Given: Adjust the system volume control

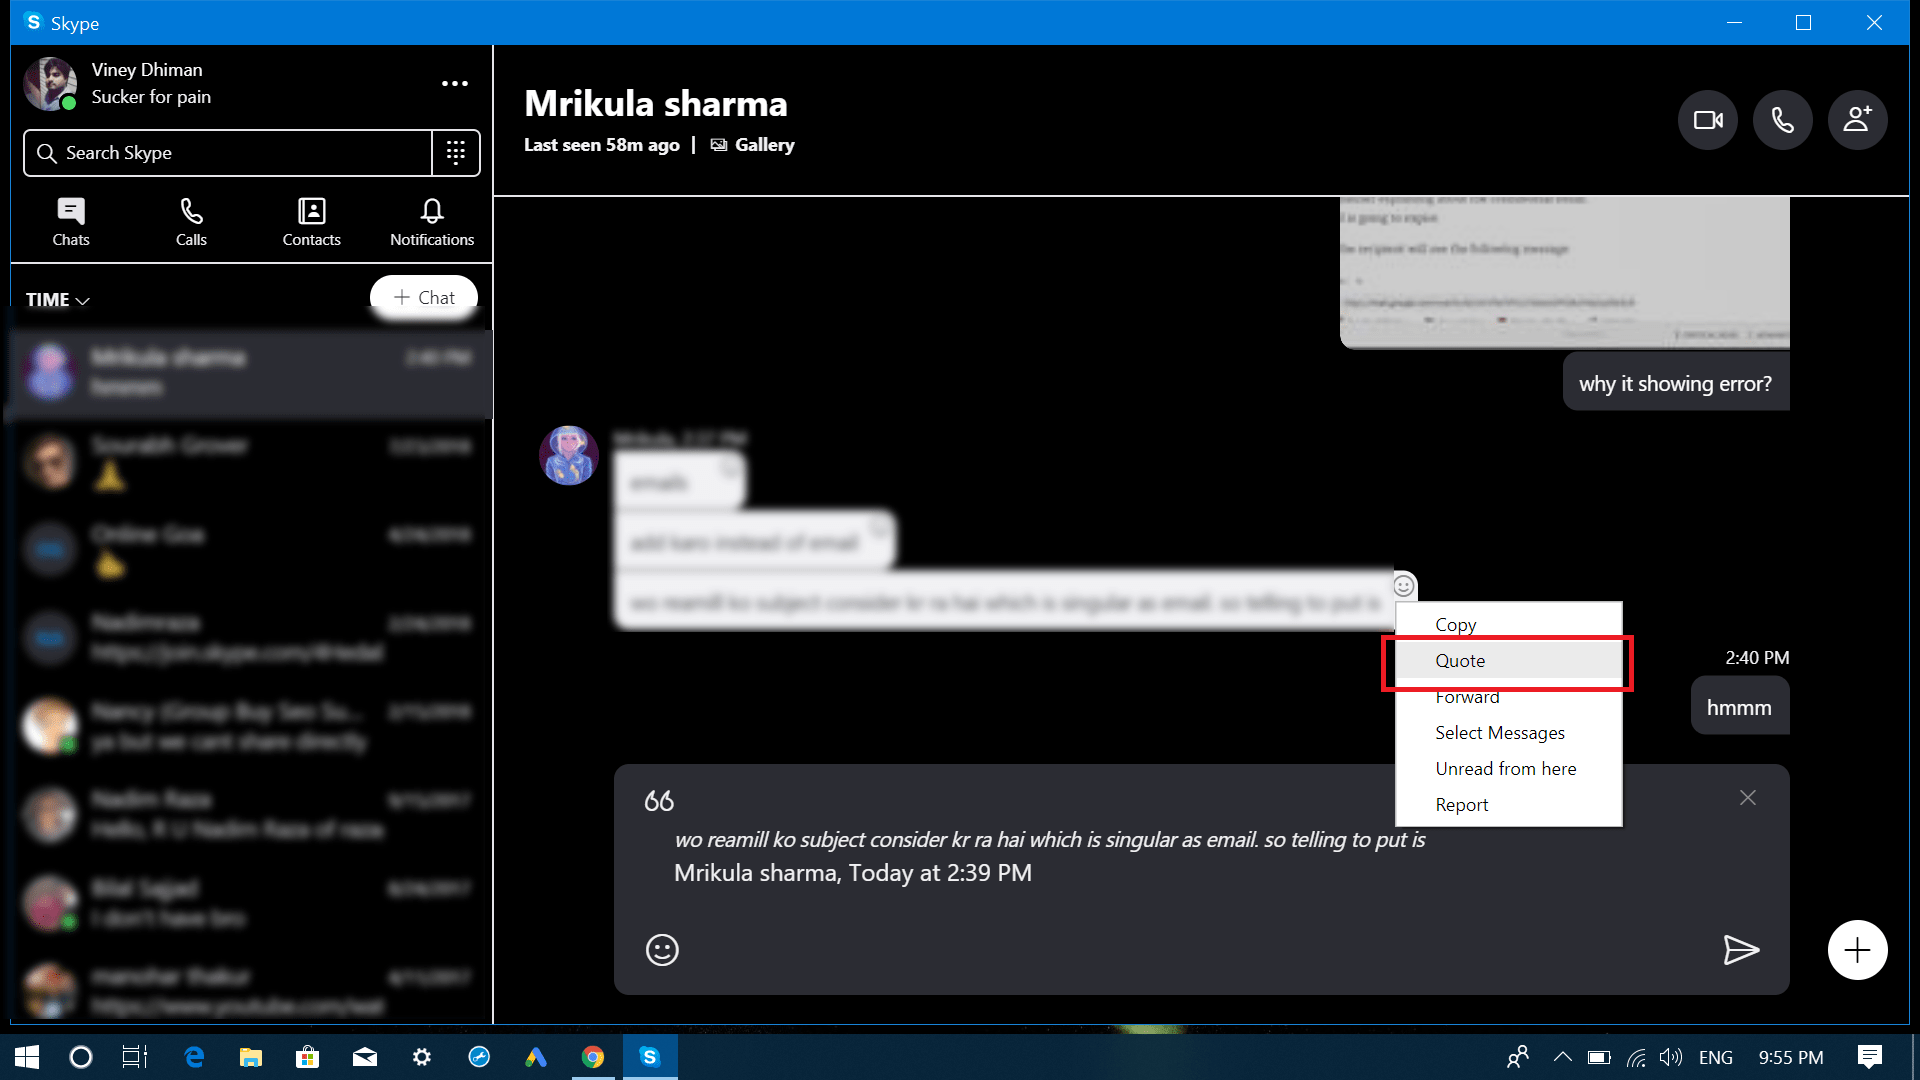Looking at the screenshot, I should click(1671, 1057).
